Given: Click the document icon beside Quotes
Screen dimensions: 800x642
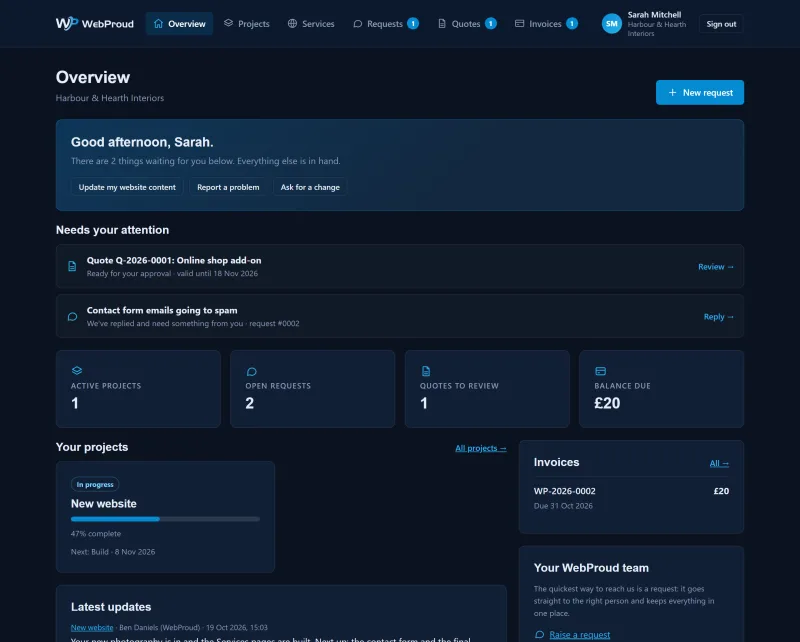Looking at the screenshot, I should click(x=442, y=23).
